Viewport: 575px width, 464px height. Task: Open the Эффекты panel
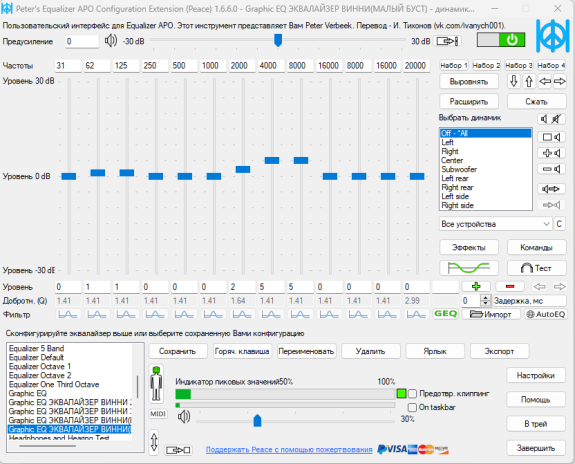[x=469, y=248]
